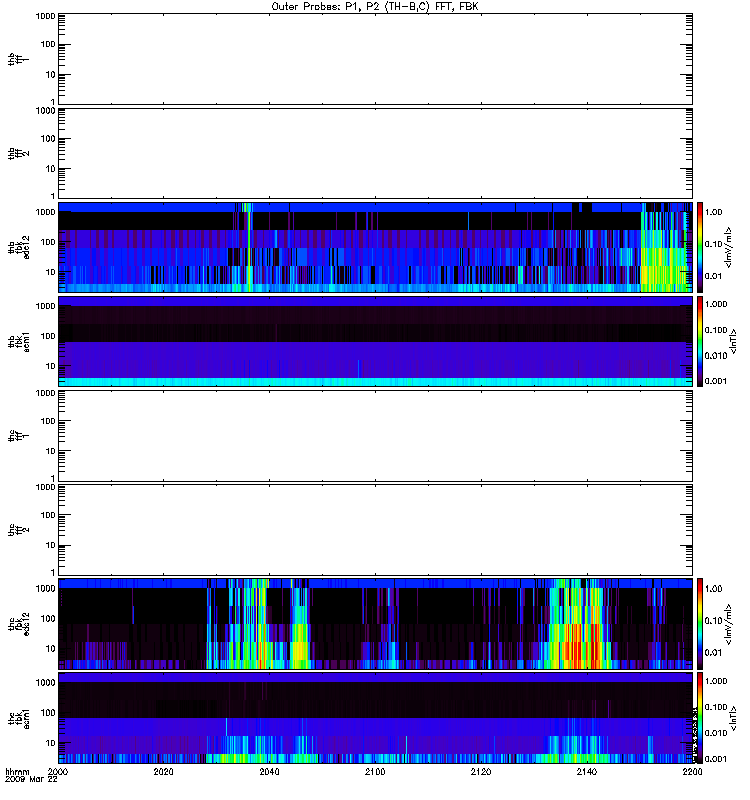750x800 pixels.
Task: Click the 'thc fbk edc12' y-axis label
Action: click(x=19, y=624)
